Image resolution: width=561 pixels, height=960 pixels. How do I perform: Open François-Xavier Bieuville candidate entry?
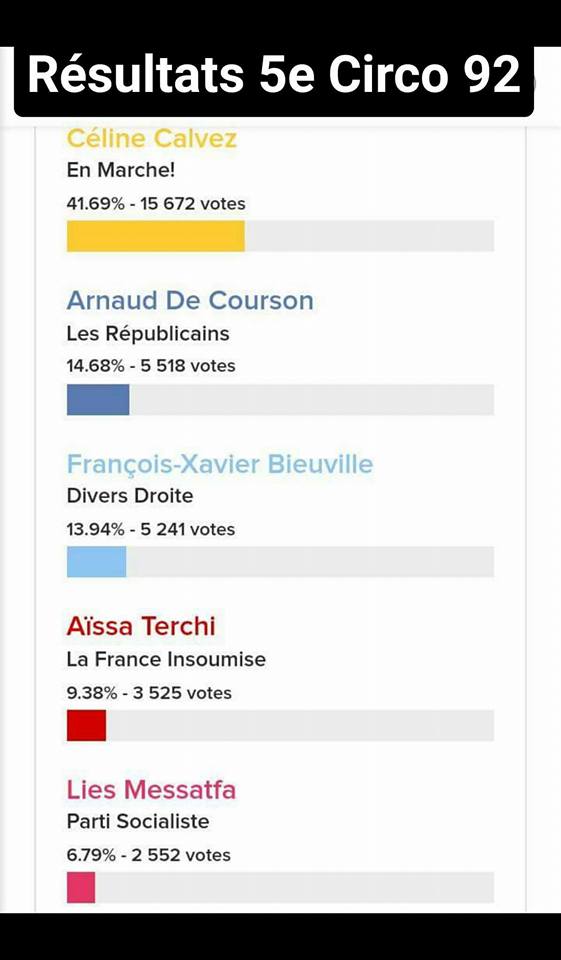coord(220,464)
